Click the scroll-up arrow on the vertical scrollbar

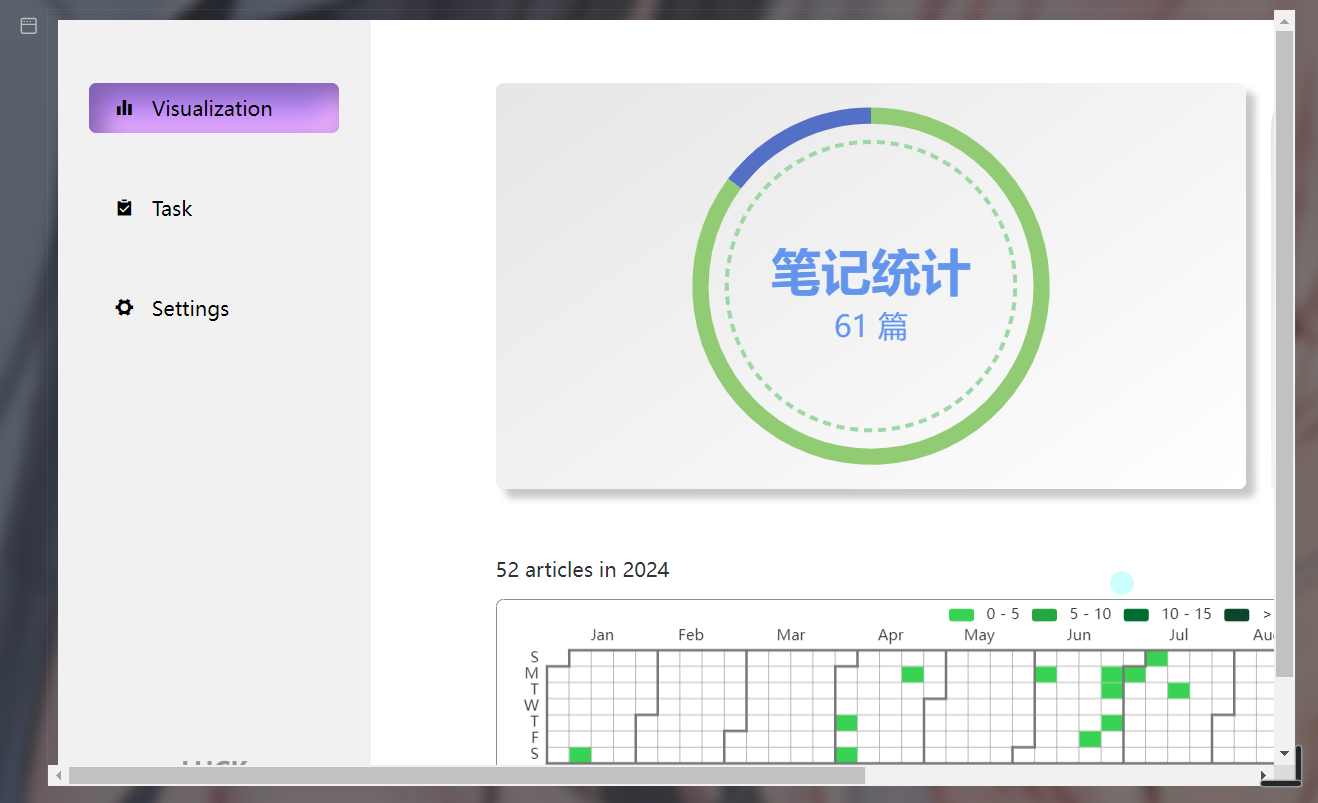(1284, 19)
